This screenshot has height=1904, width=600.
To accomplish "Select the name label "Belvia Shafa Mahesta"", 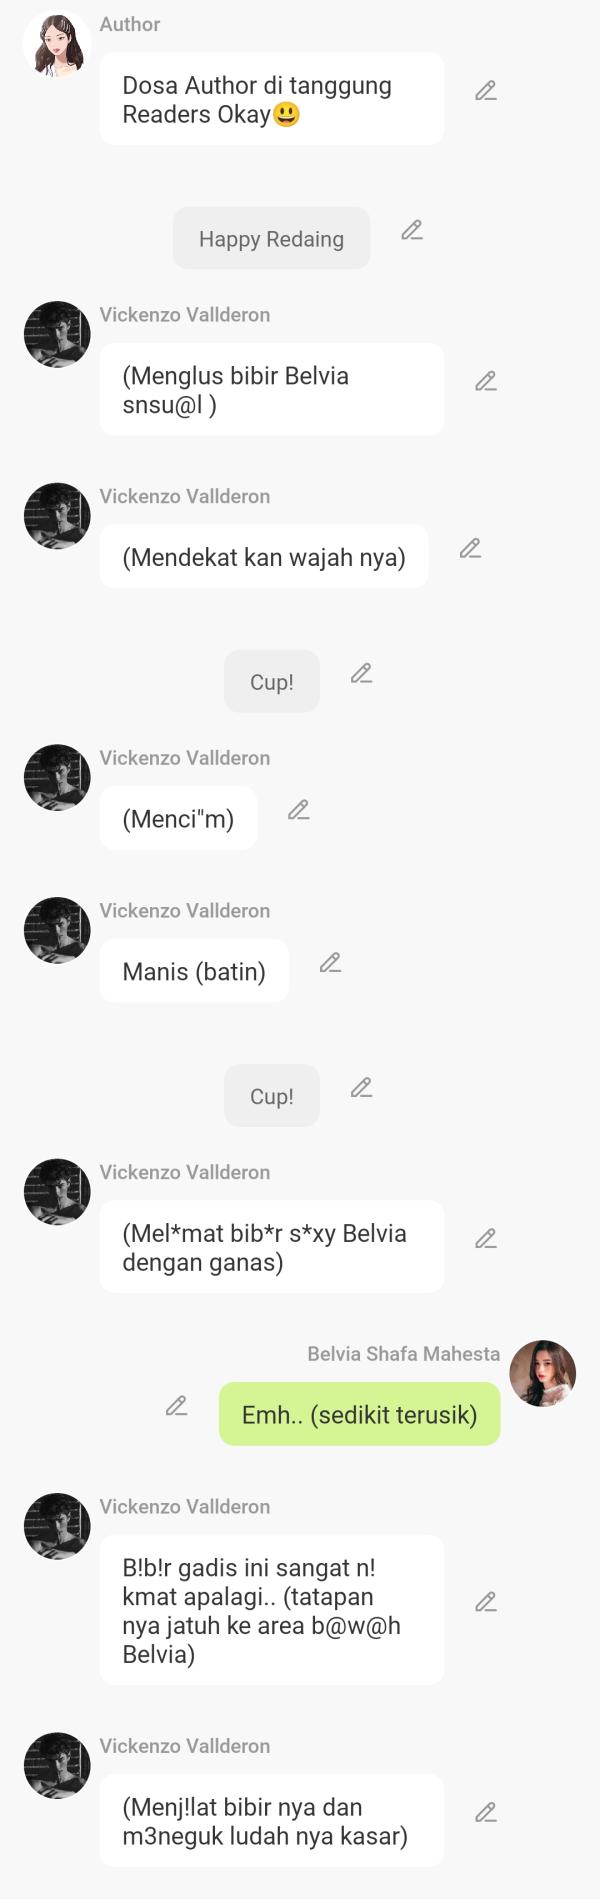I will 402,1353.
